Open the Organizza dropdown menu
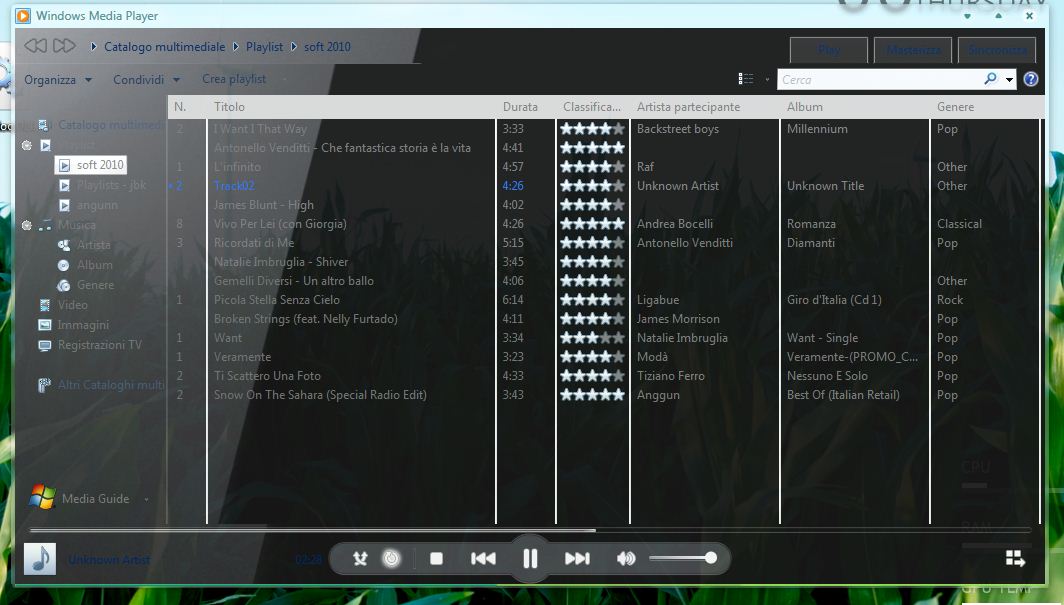 [58, 79]
